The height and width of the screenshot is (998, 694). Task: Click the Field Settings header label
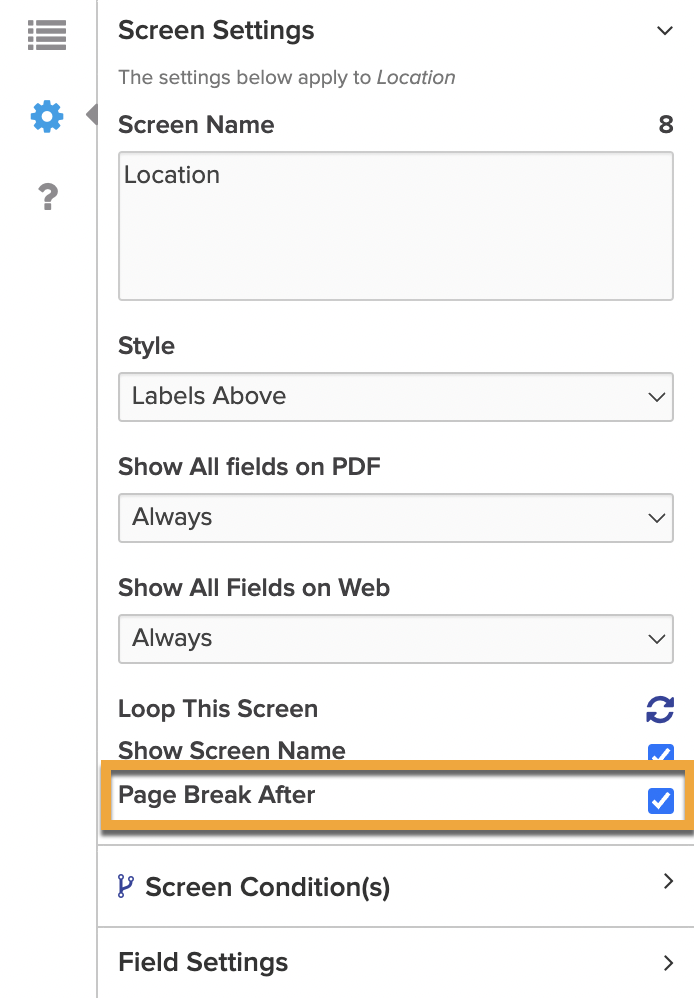pyautogui.click(x=203, y=962)
